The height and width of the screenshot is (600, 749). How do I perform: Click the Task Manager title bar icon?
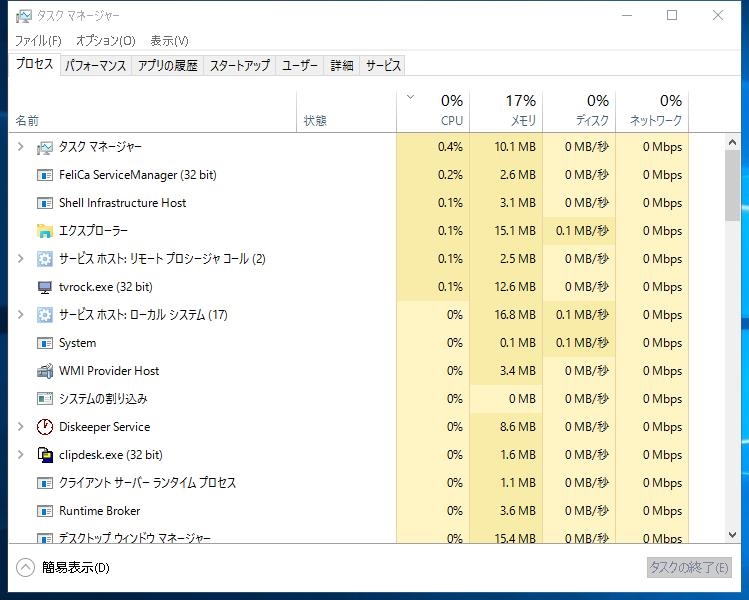(23, 16)
